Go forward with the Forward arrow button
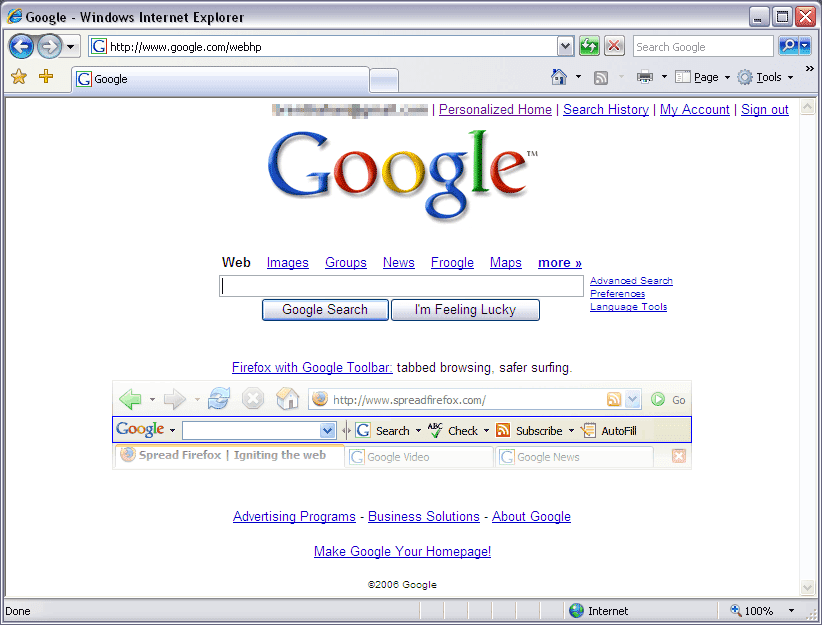 49,47
